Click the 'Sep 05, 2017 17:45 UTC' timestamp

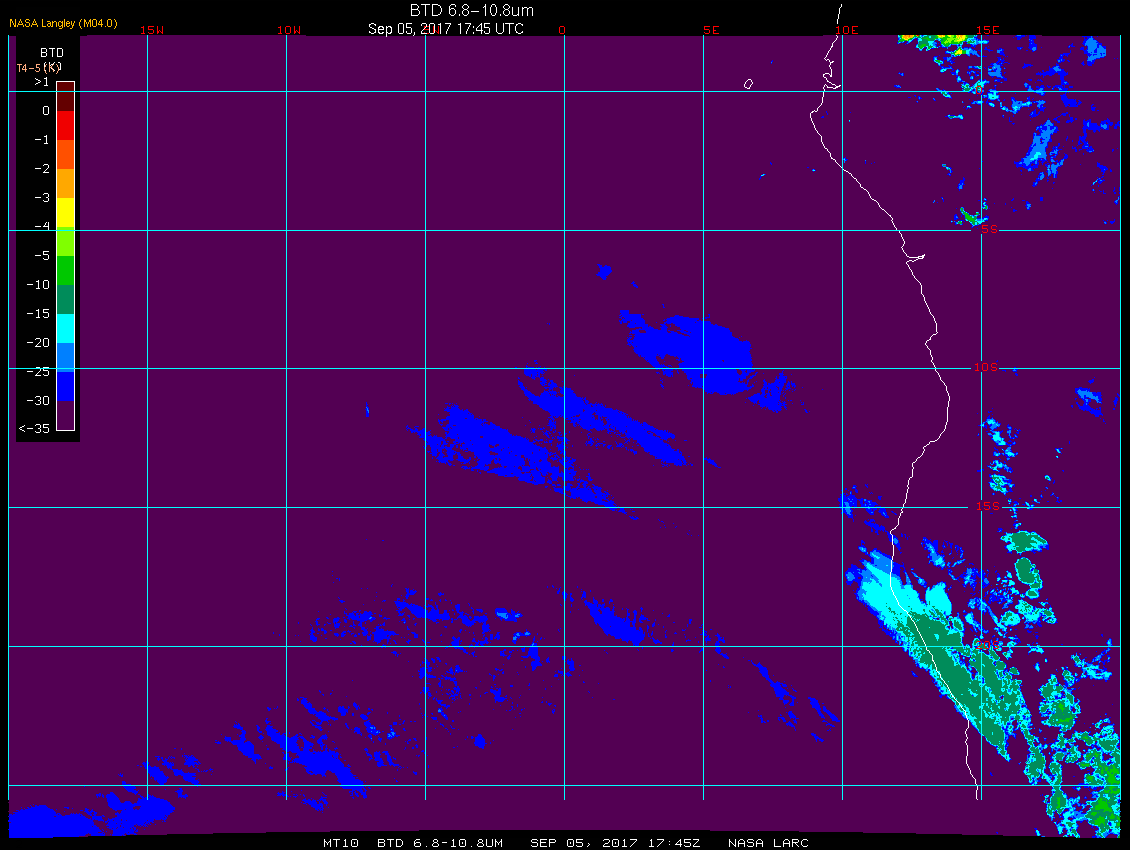445,29
